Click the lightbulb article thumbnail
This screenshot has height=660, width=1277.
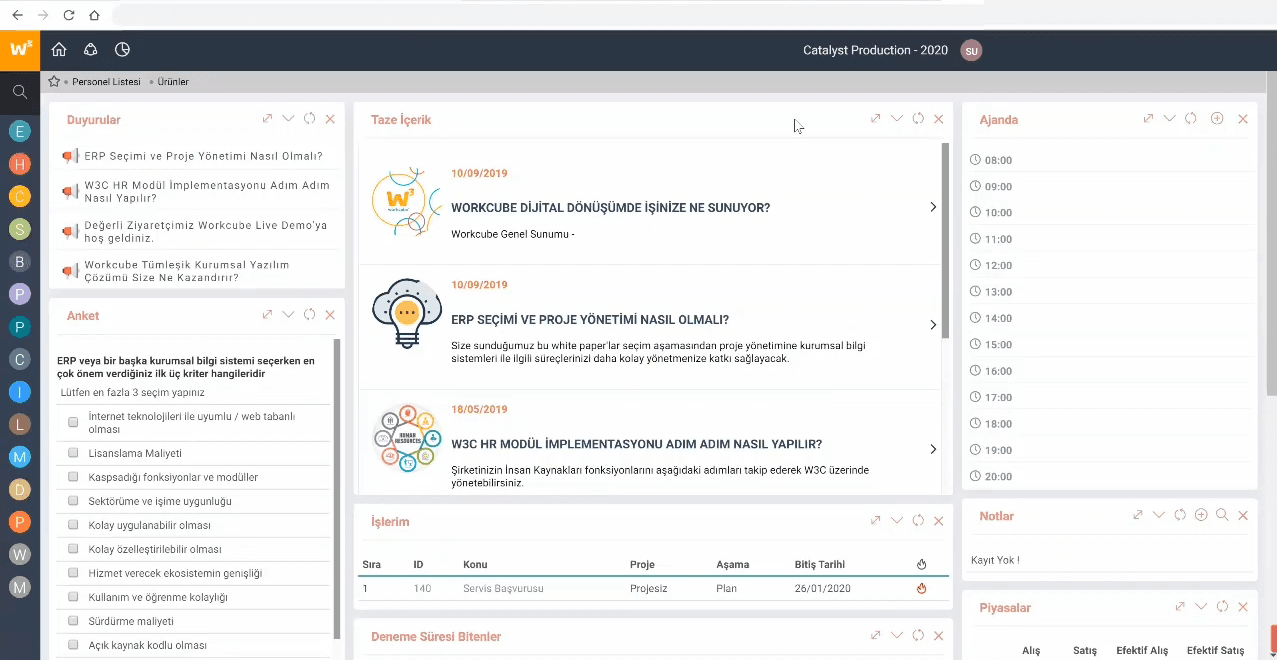pyautogui.click(x=406, y=313)
